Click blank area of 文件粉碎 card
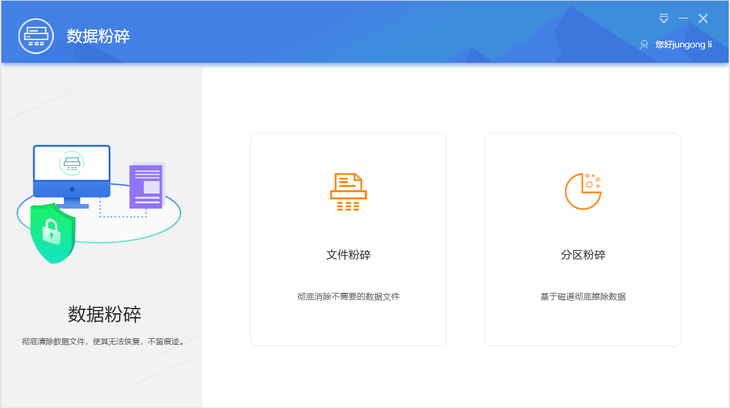730x408 pixels. point(348,326)
